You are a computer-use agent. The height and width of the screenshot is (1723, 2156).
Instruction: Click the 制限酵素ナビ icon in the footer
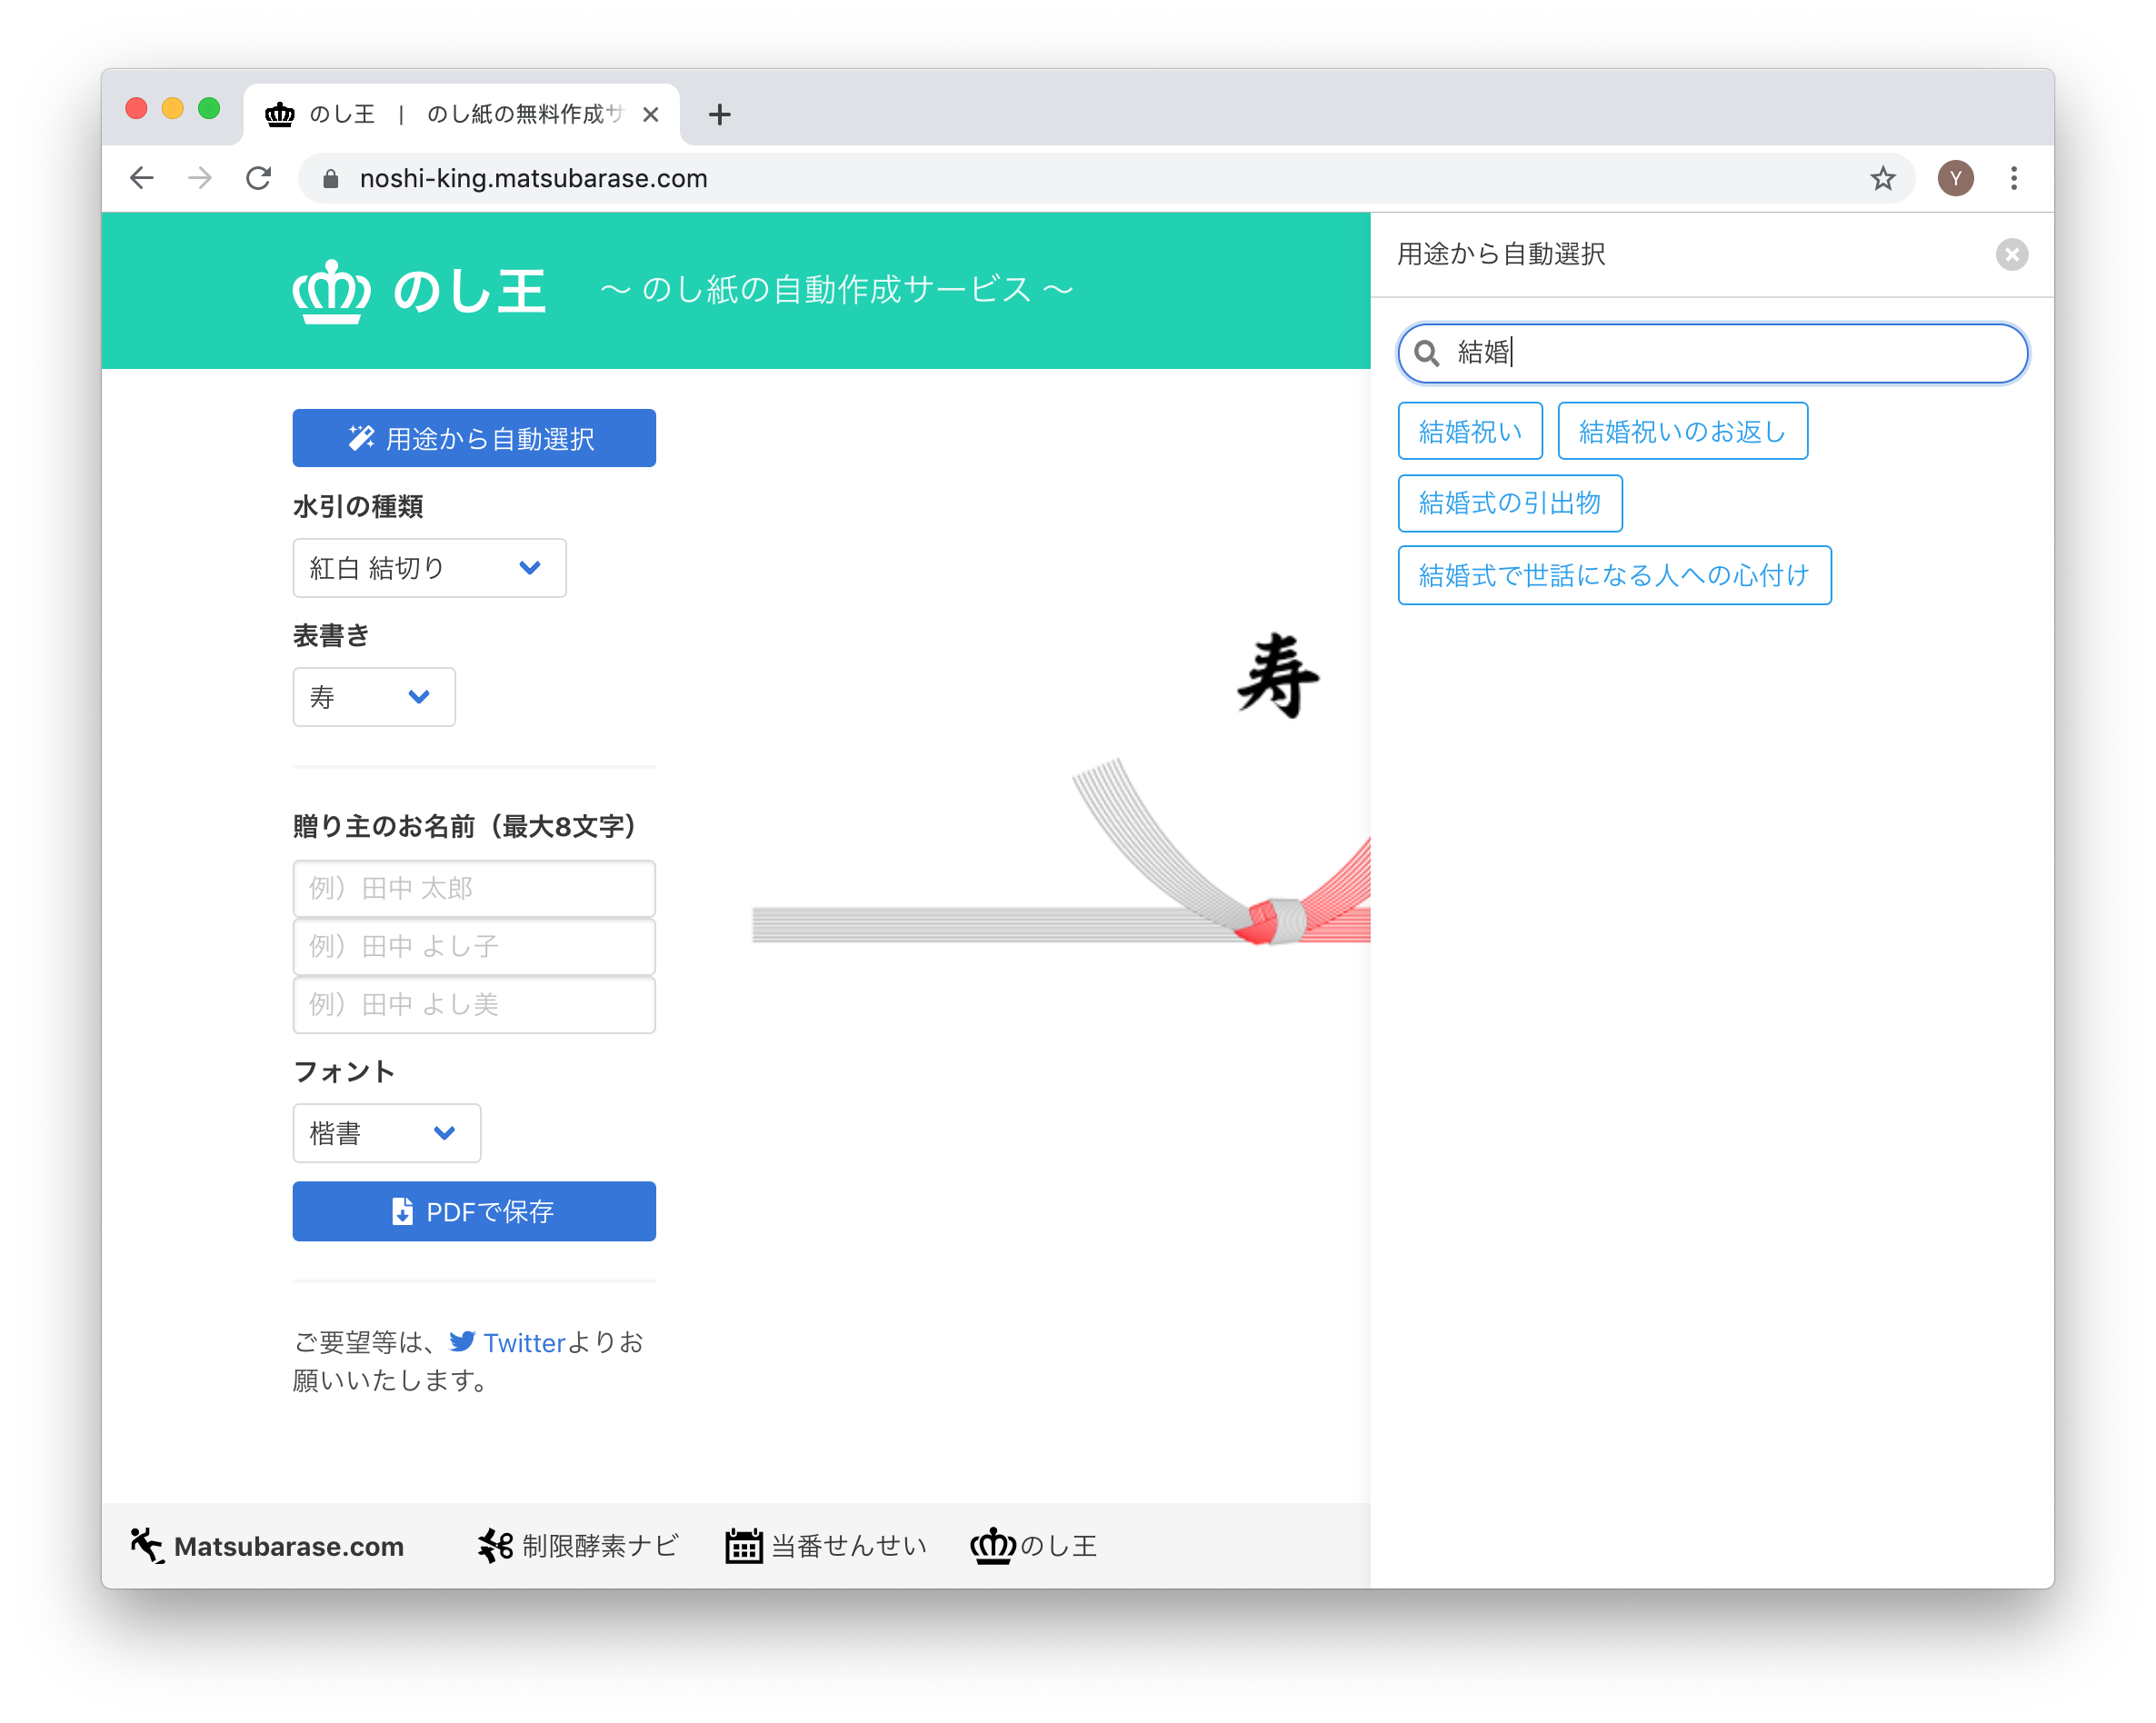pyautogui.click(x=494, y=1544)
